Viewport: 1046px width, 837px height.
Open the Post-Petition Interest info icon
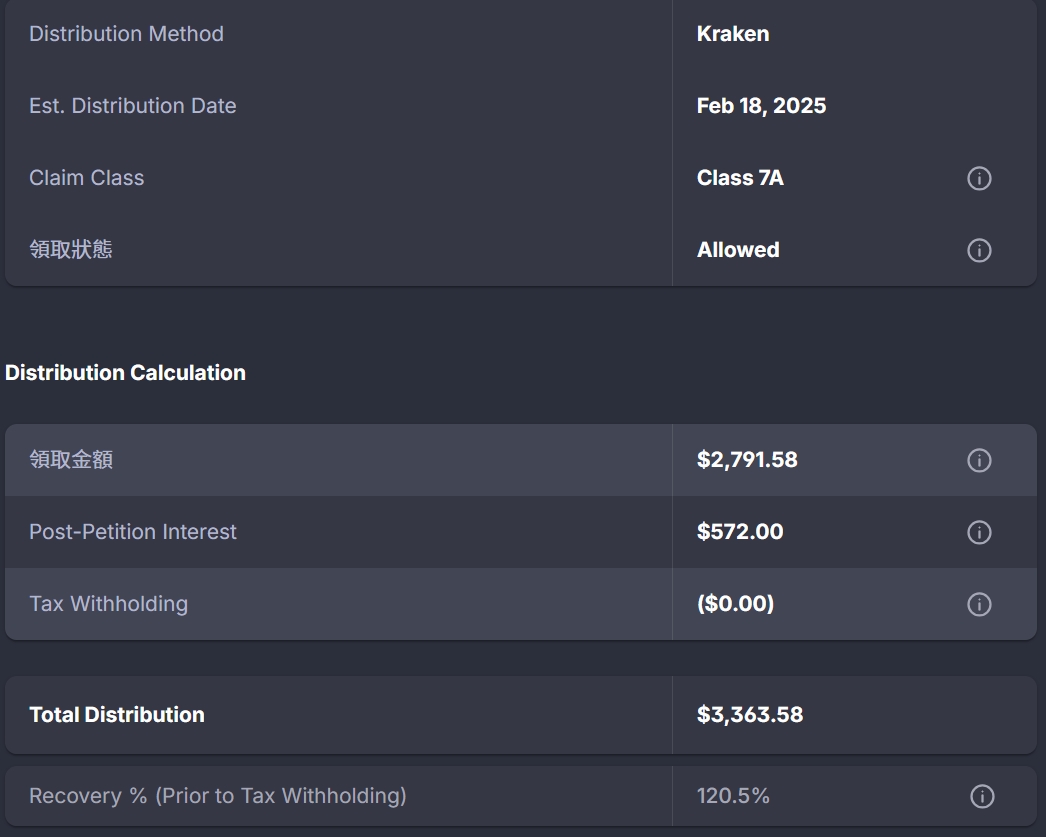(979, 532)
